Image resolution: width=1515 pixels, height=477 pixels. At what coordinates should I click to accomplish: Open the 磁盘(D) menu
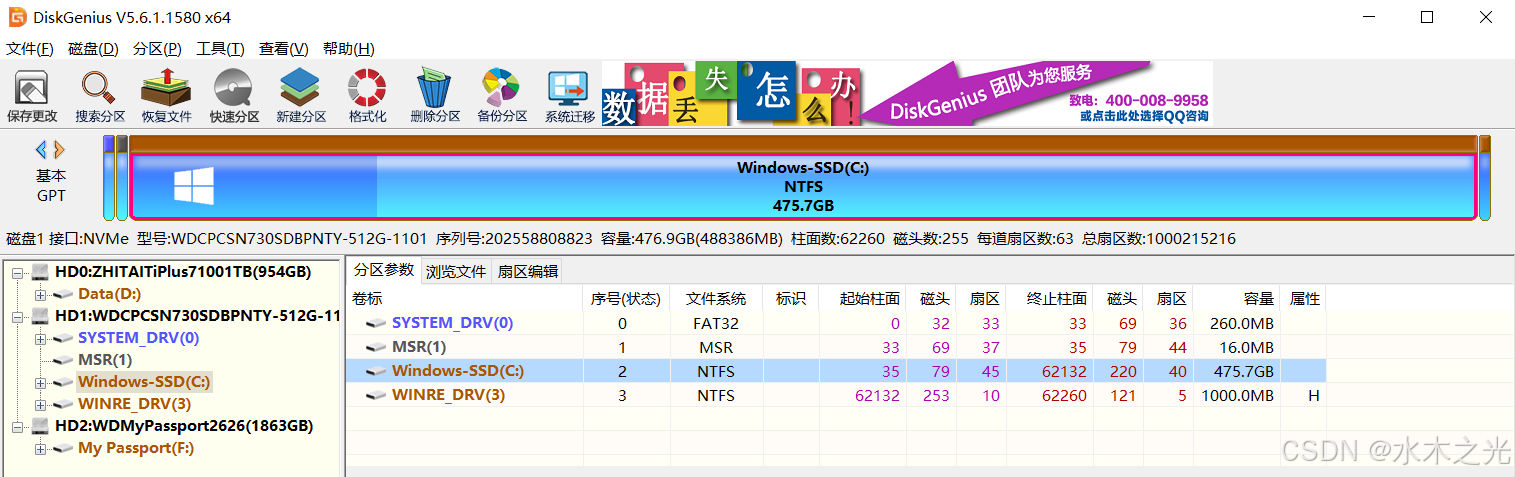(x=93, y=49)
